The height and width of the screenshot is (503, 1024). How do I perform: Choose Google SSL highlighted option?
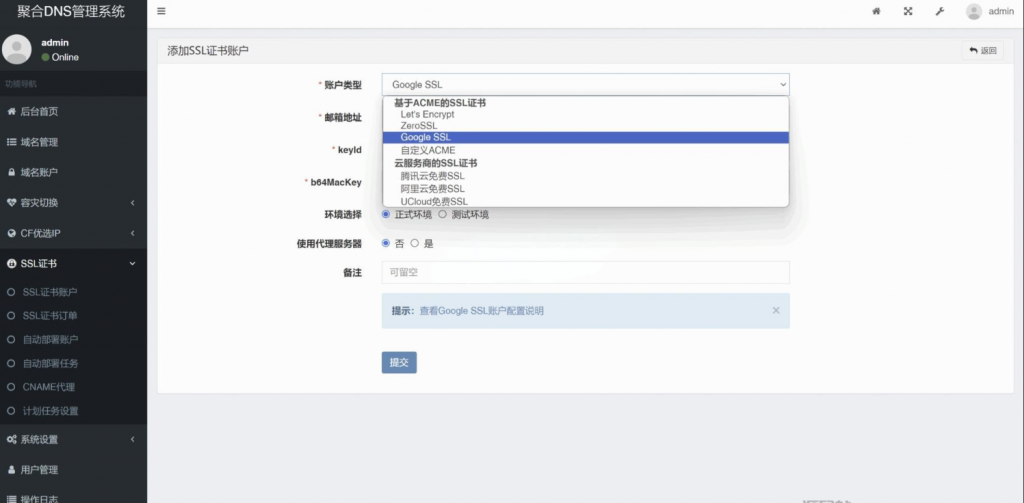coord(585,137)
